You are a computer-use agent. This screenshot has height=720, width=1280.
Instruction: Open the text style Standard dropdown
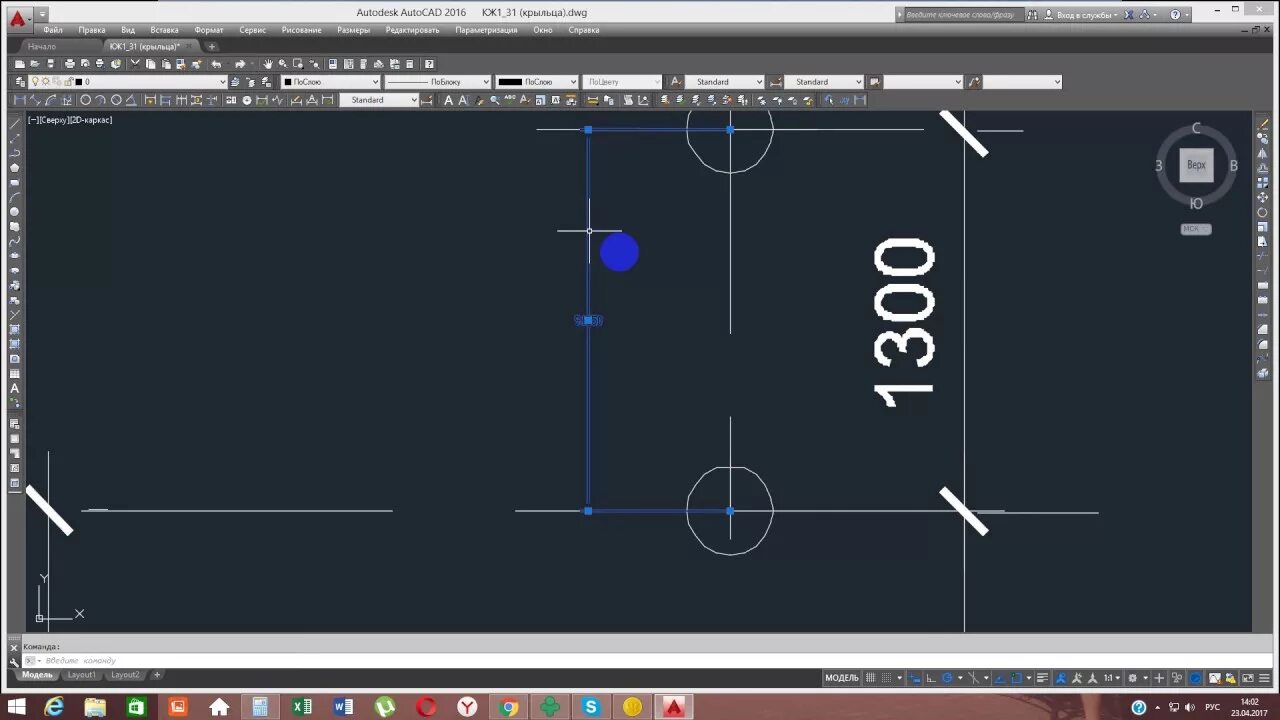click(724, 81)
